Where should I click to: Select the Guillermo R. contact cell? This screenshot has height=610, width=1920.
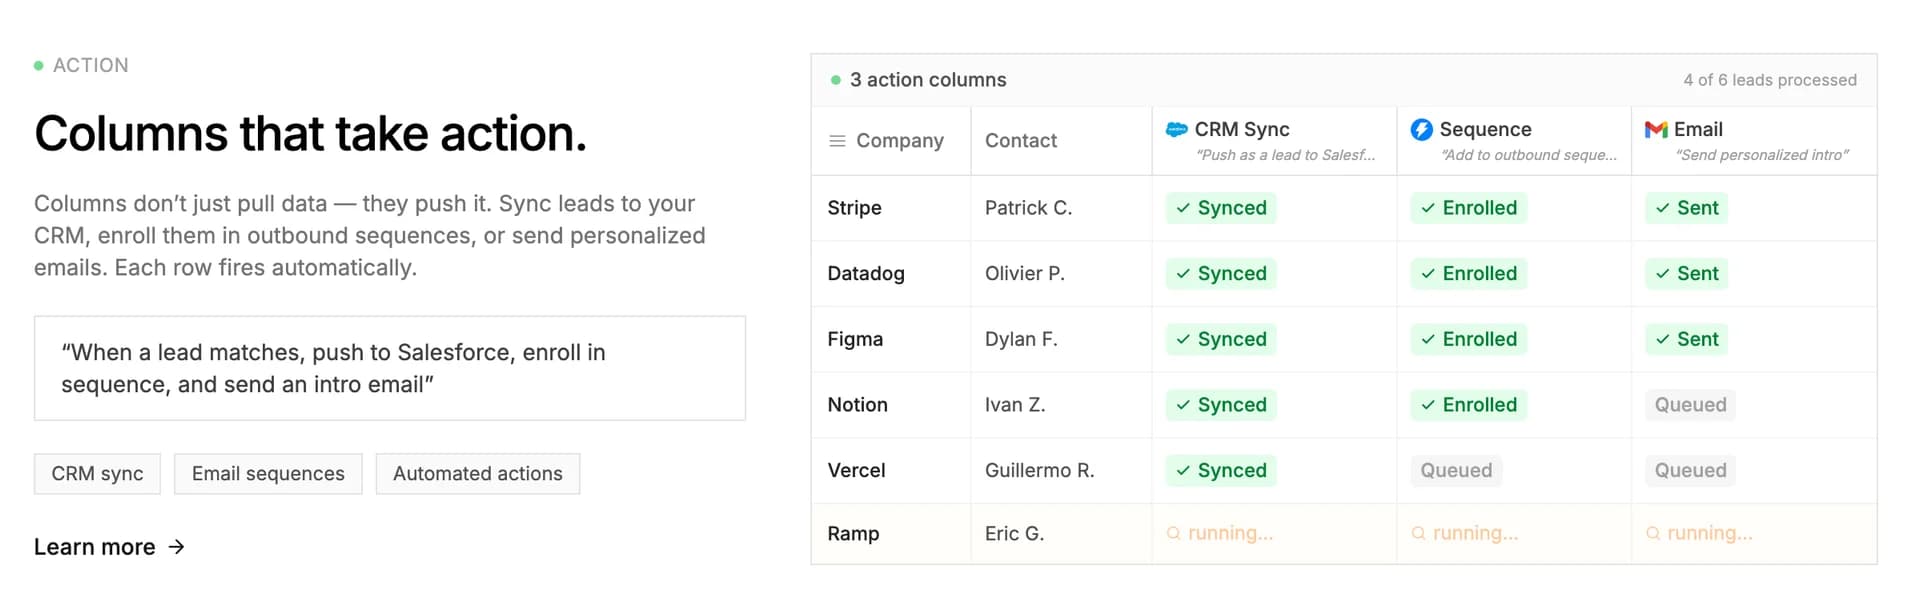click(1040, 471)
